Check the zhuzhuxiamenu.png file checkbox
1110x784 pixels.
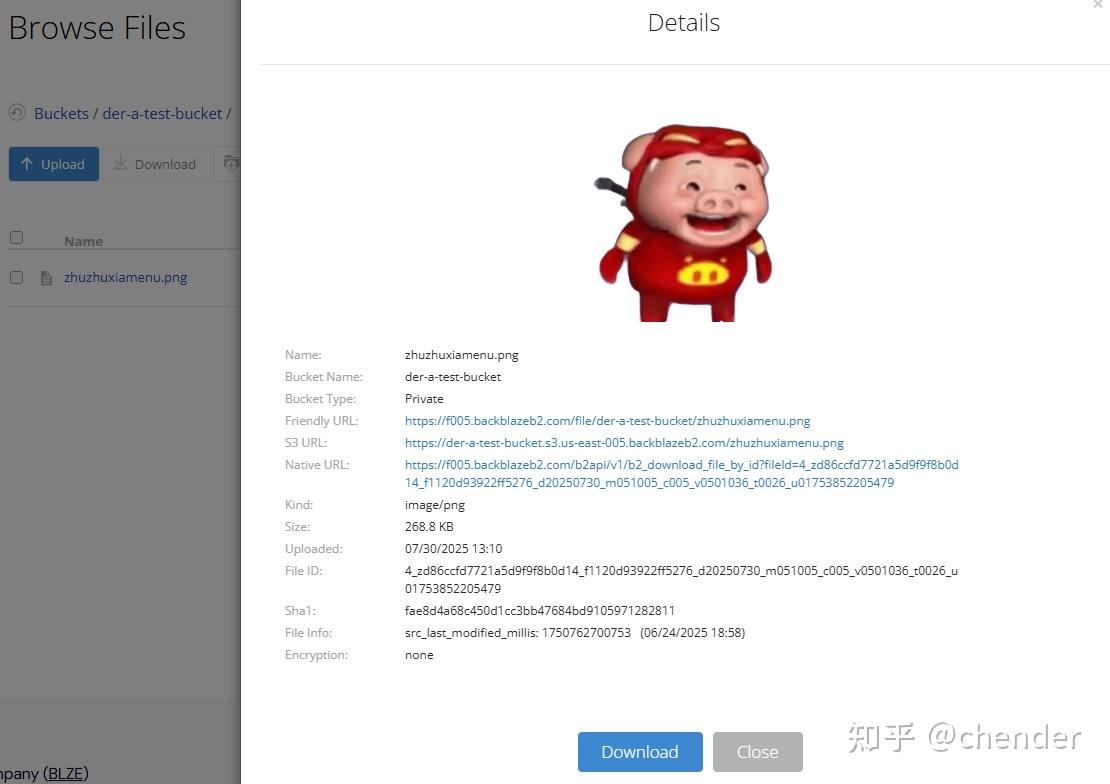coord(16,278)
